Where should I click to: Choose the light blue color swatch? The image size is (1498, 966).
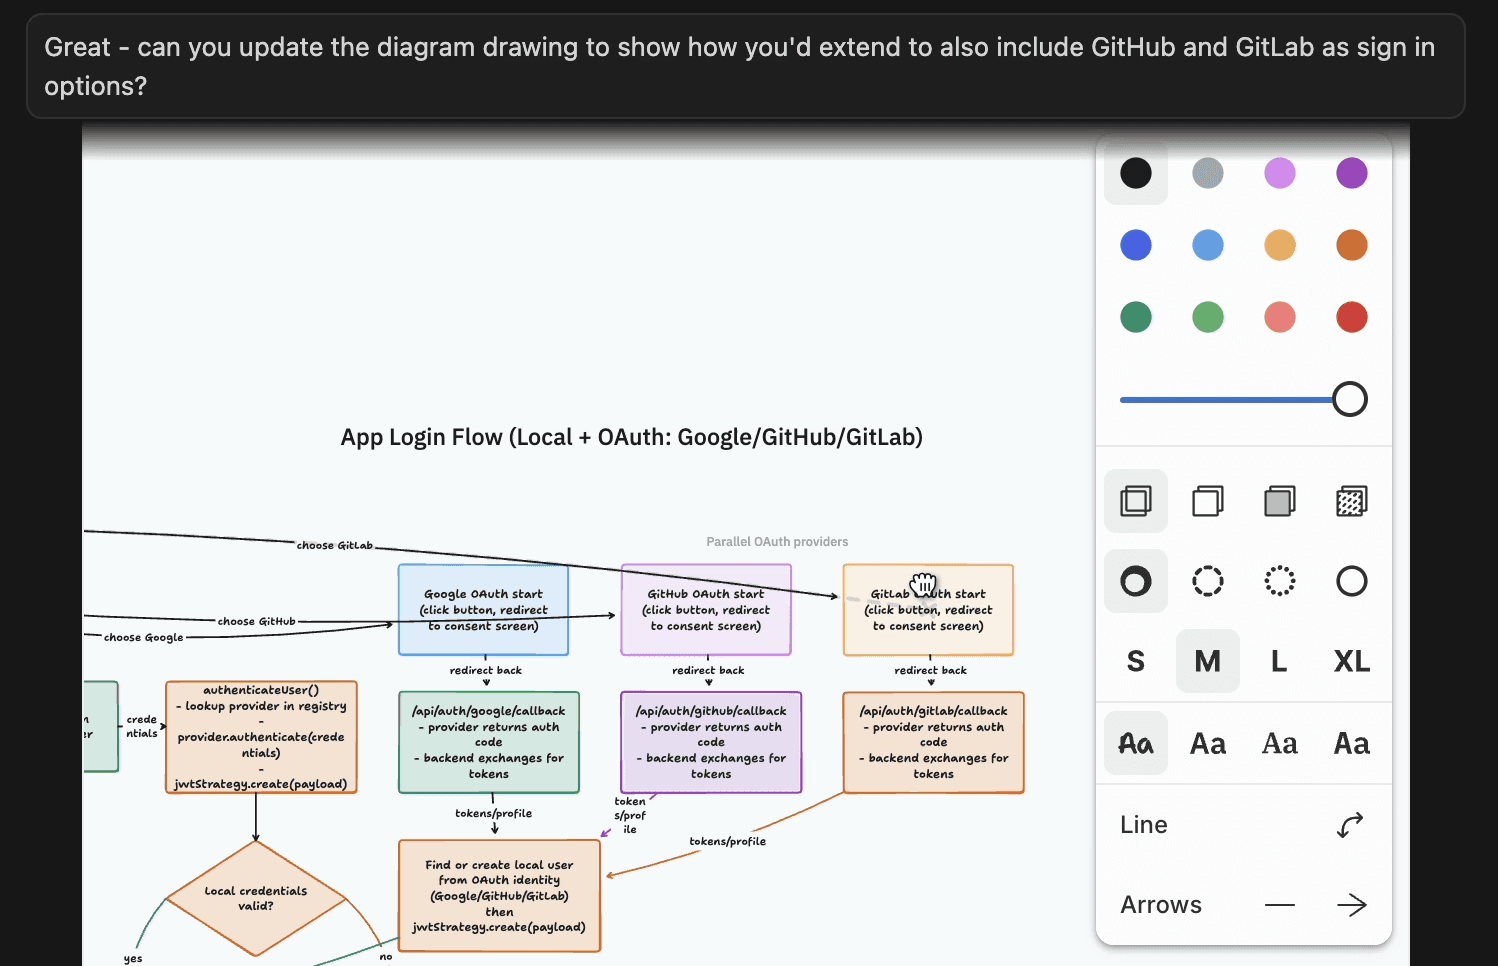coord(1208,245)
